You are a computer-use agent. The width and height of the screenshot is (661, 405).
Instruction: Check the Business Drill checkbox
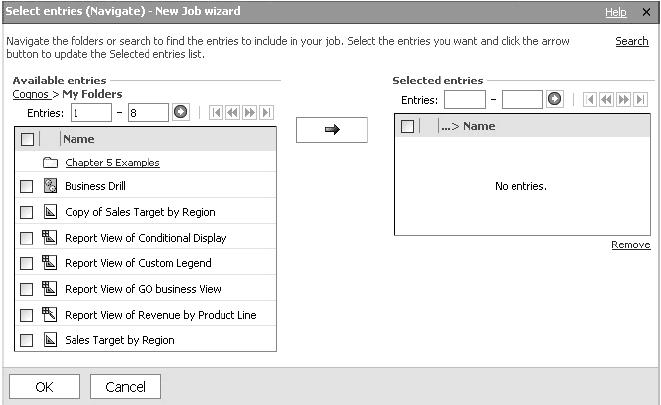(27, 186)
